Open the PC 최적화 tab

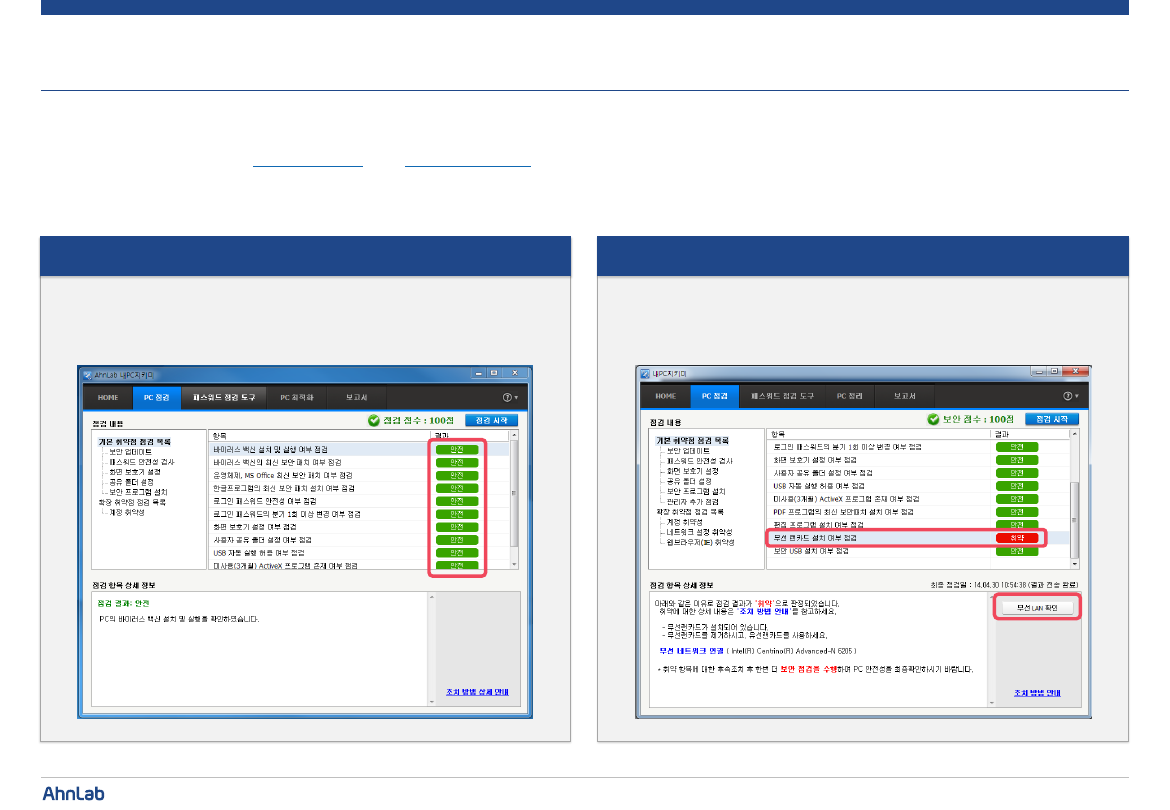296,398
